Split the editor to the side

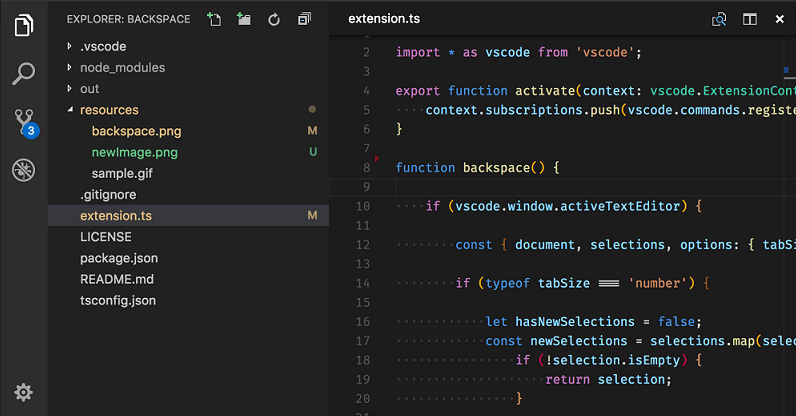coord(749,19)
